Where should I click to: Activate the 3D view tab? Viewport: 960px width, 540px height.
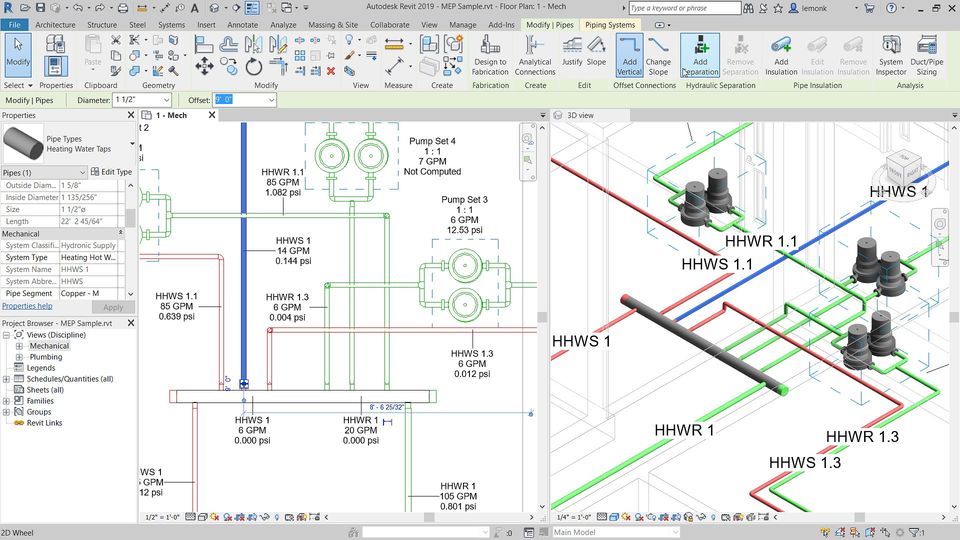580,115
